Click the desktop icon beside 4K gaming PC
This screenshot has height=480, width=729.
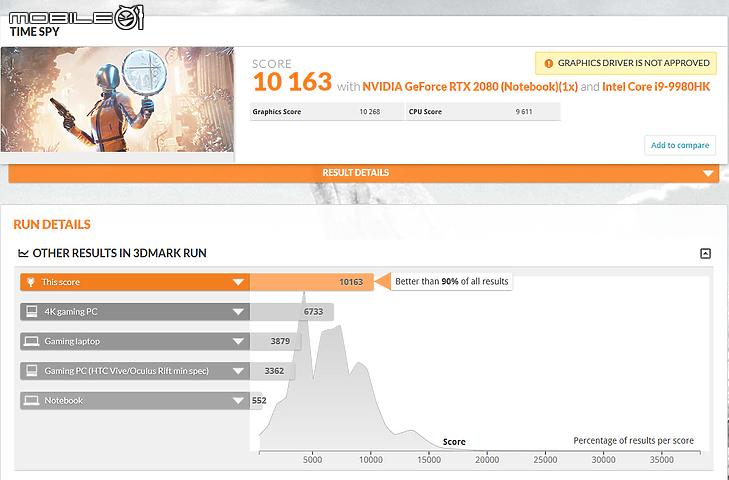32,312
